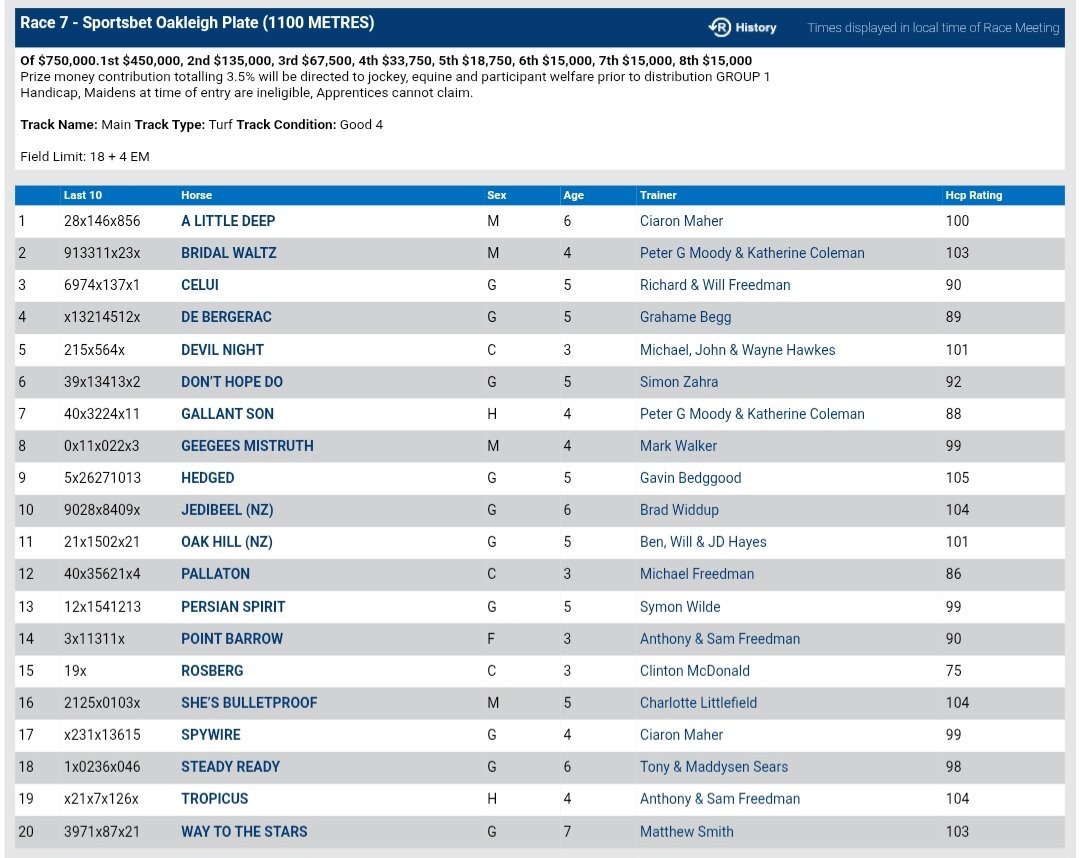Open trainer Anthony & Sam Freedman in TROPICUS row

pyautogui.click(x=720, y=799)
